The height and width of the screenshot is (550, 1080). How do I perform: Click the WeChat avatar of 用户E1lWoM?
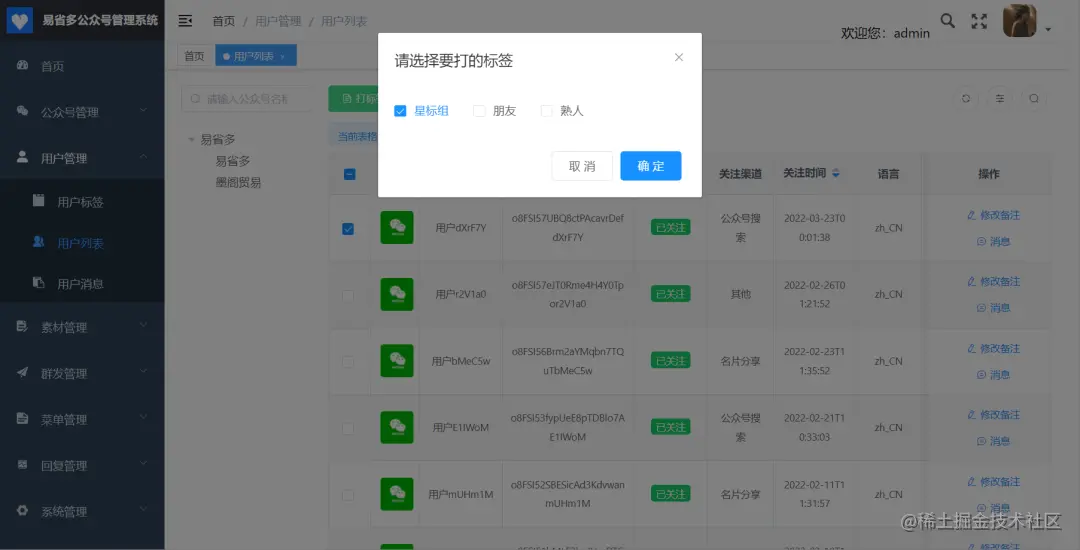[x=397, y=427]
